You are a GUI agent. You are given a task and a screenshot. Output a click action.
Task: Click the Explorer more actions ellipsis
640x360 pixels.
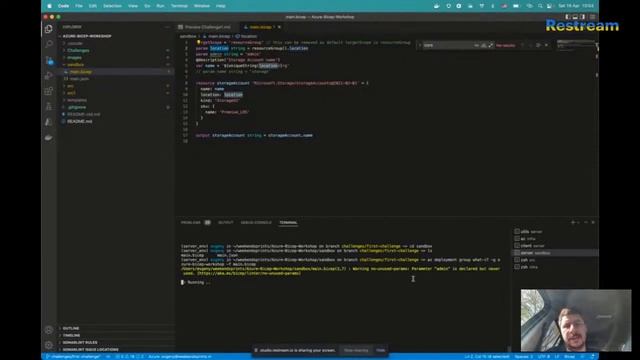coord(167,27)
